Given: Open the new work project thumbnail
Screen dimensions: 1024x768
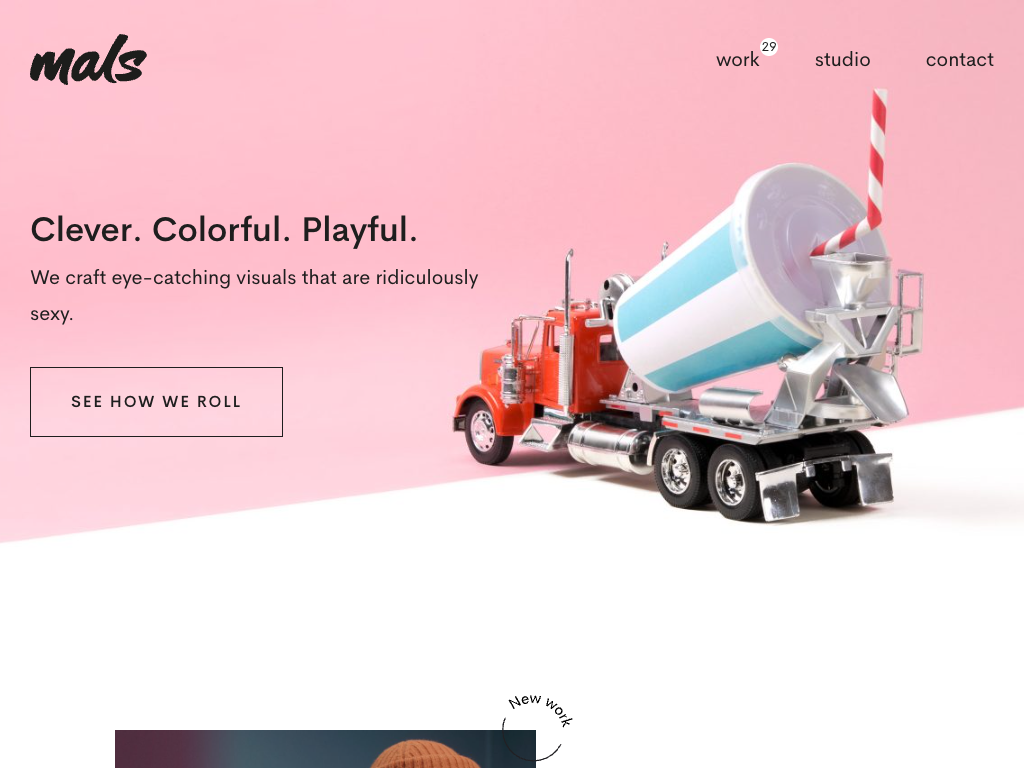Looking at the screenshot, I should [x=325, y=749].
